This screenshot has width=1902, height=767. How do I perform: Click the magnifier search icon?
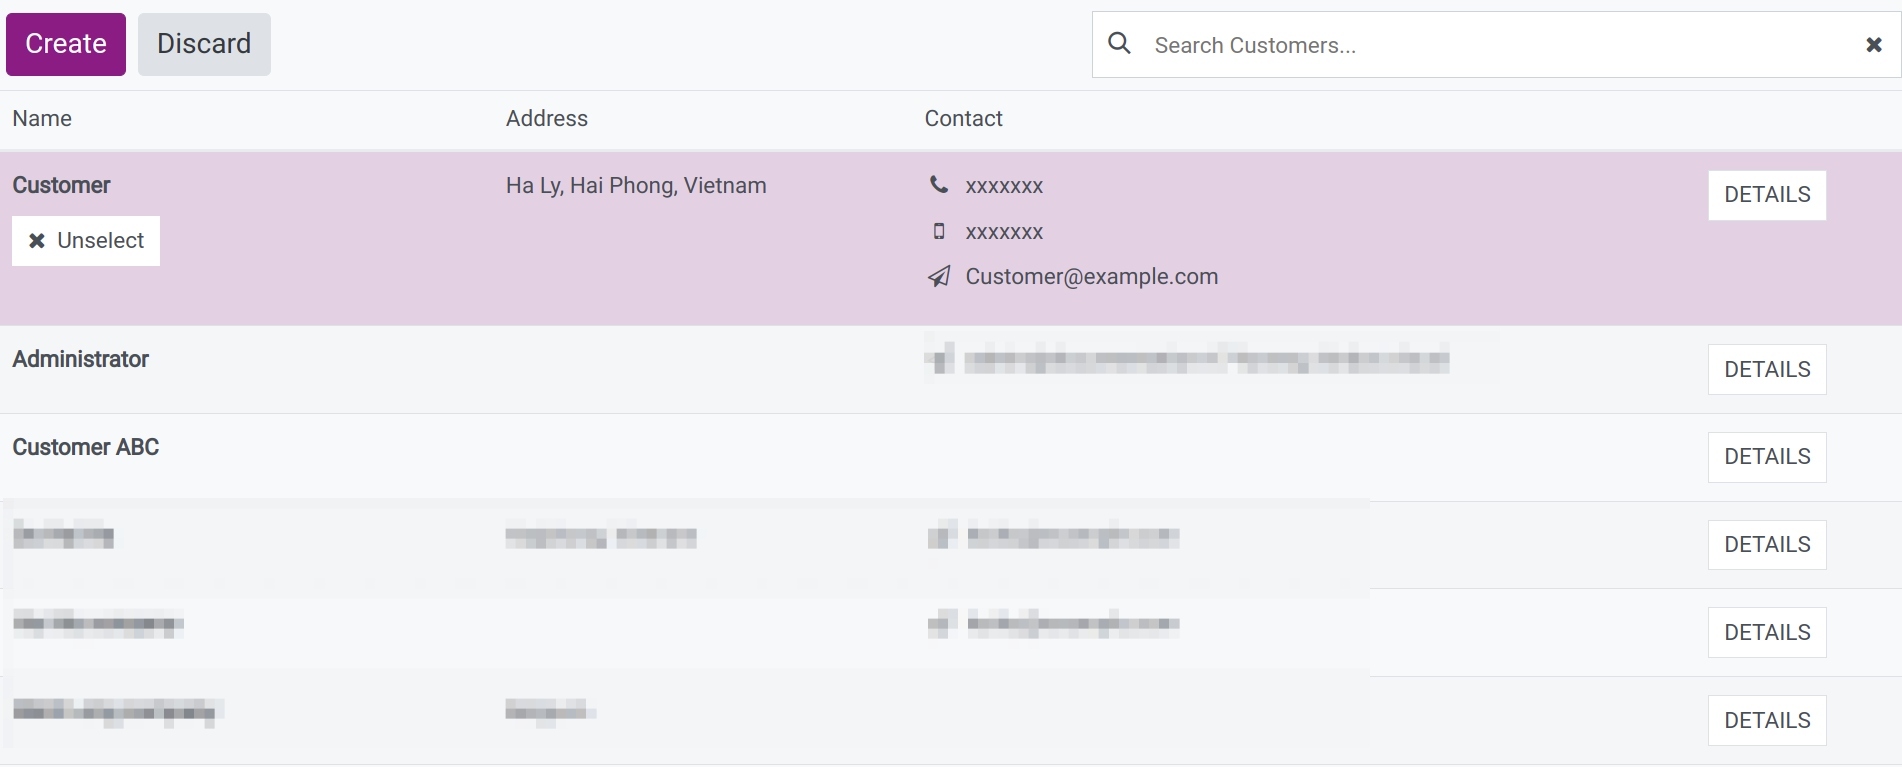1120,44
